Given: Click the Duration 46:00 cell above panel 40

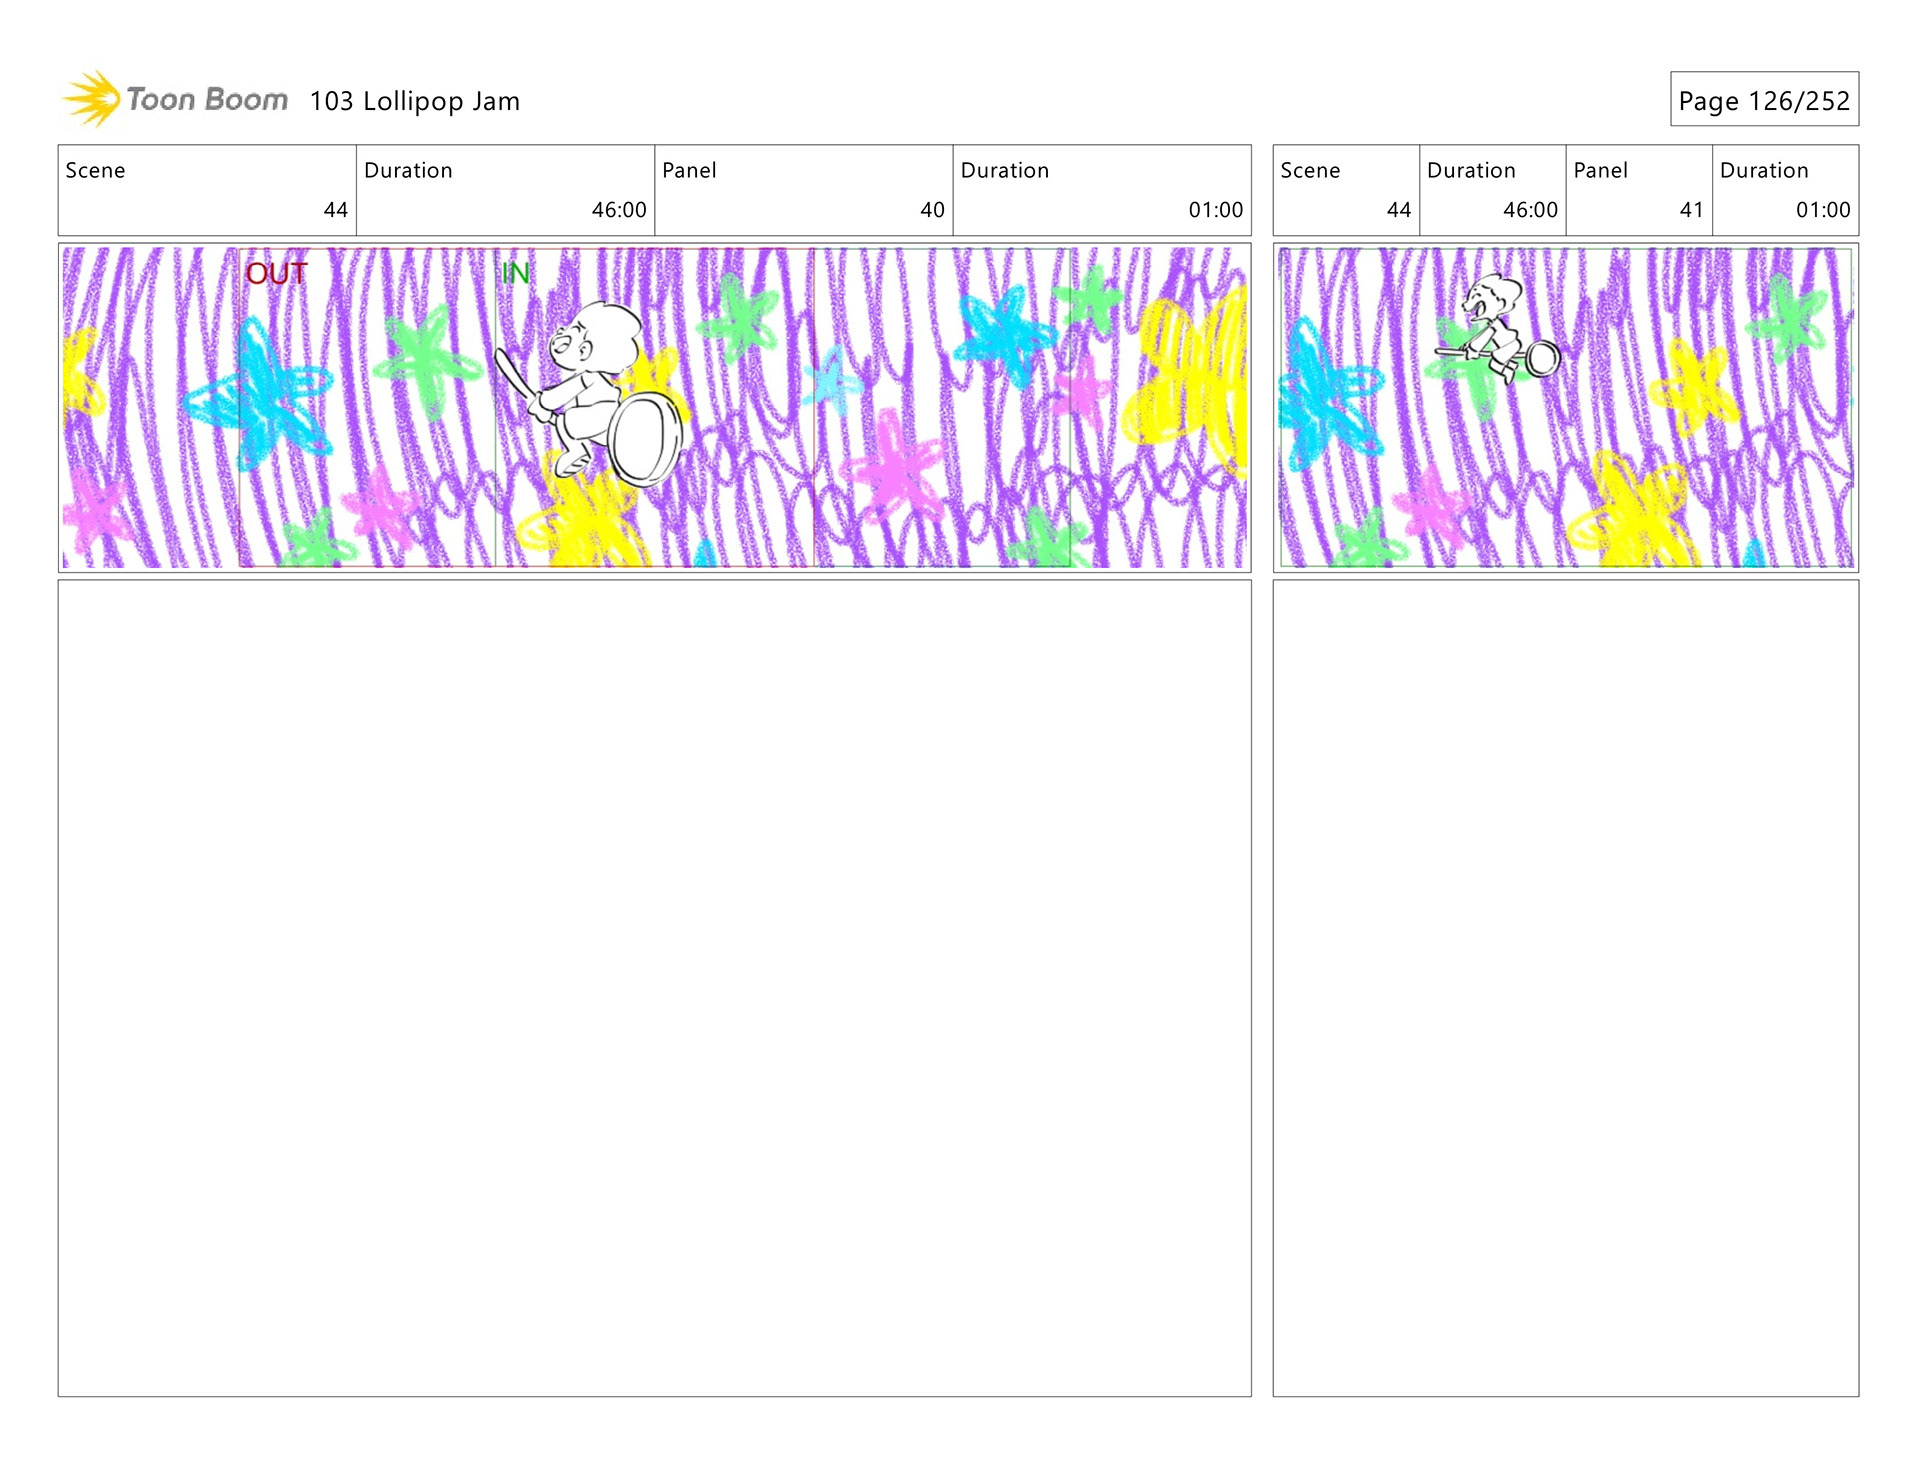Looking at the screenshot, I should tap(505, 190).
